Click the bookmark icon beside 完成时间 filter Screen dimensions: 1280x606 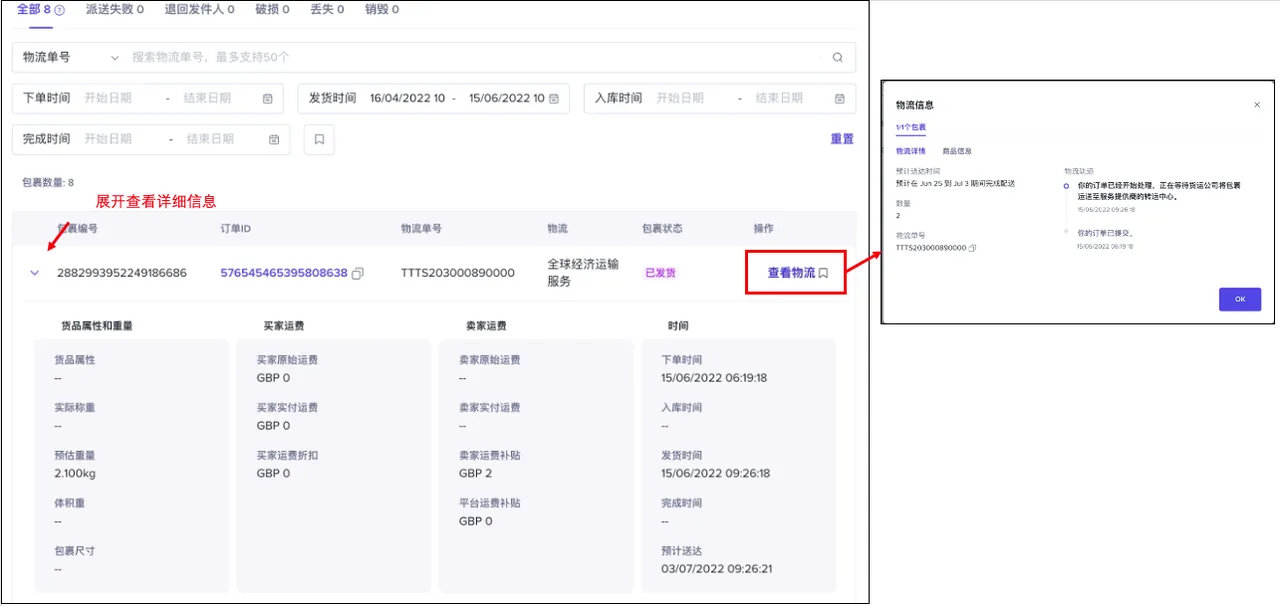[318, 139]
